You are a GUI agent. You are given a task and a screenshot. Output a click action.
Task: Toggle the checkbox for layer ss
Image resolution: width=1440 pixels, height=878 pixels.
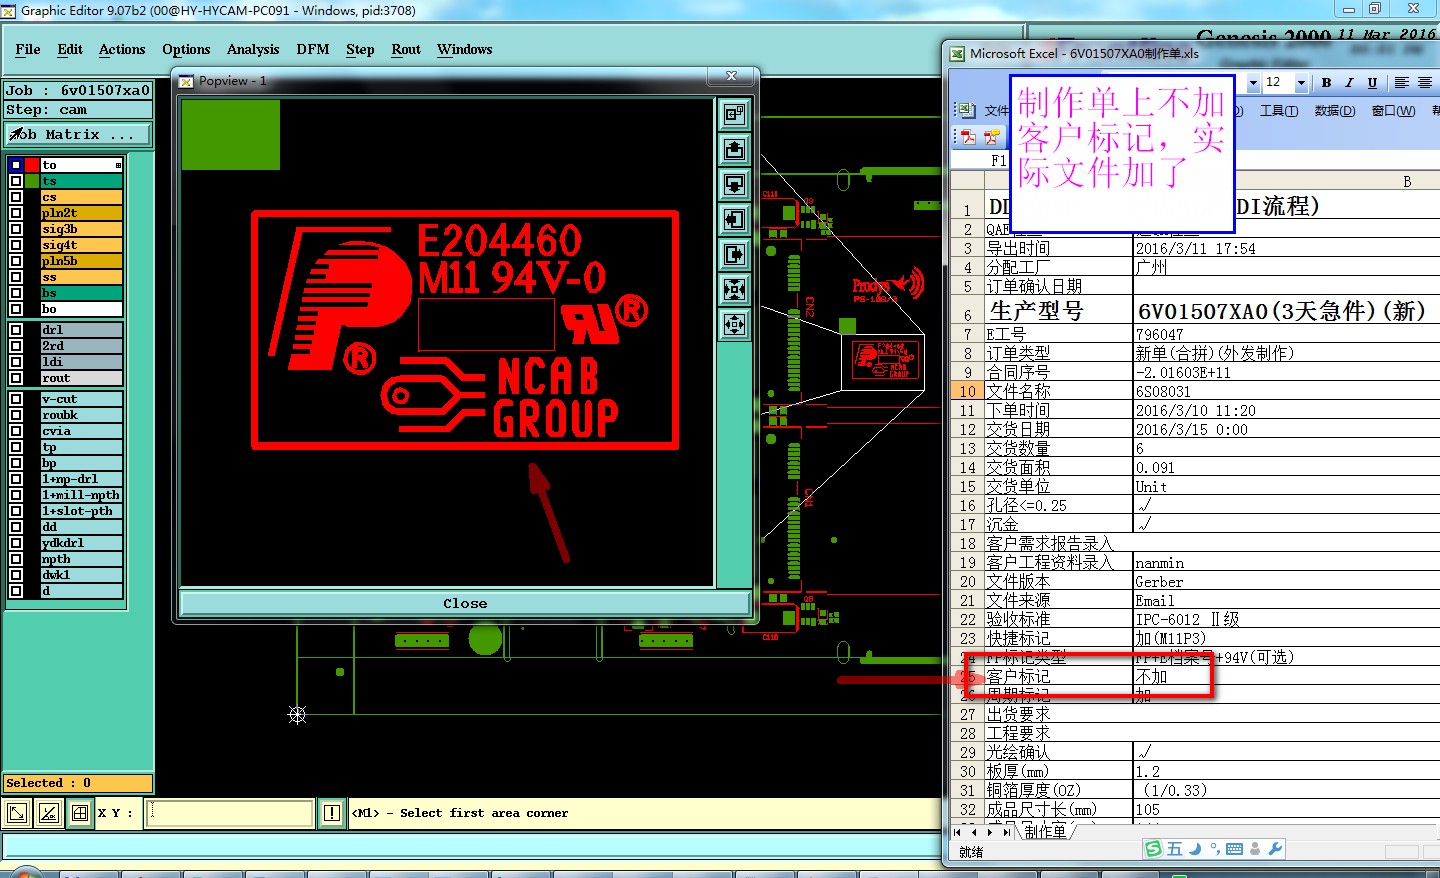(x=16, y=277)
